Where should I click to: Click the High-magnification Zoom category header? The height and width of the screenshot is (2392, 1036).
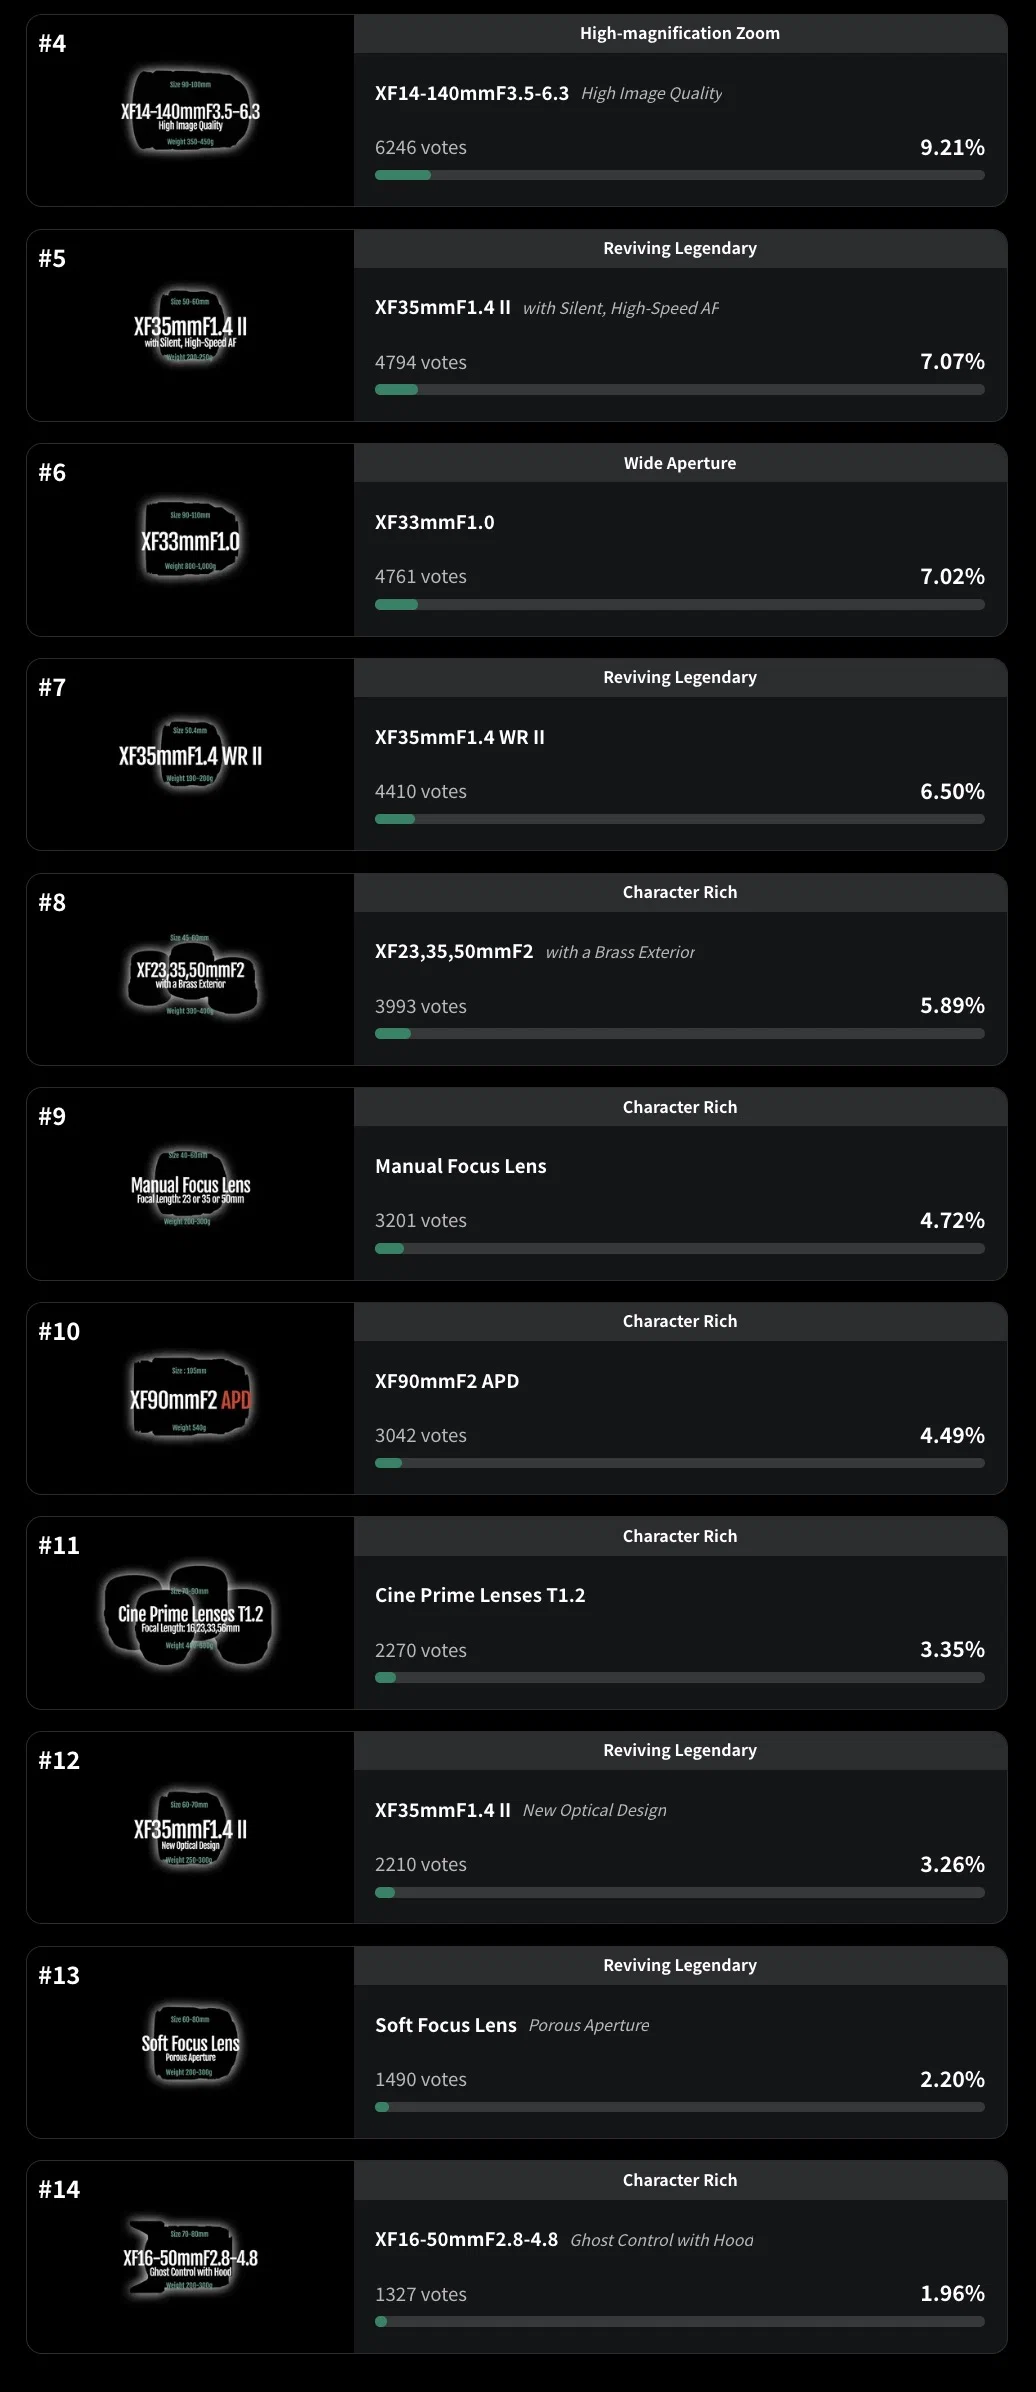680,33
